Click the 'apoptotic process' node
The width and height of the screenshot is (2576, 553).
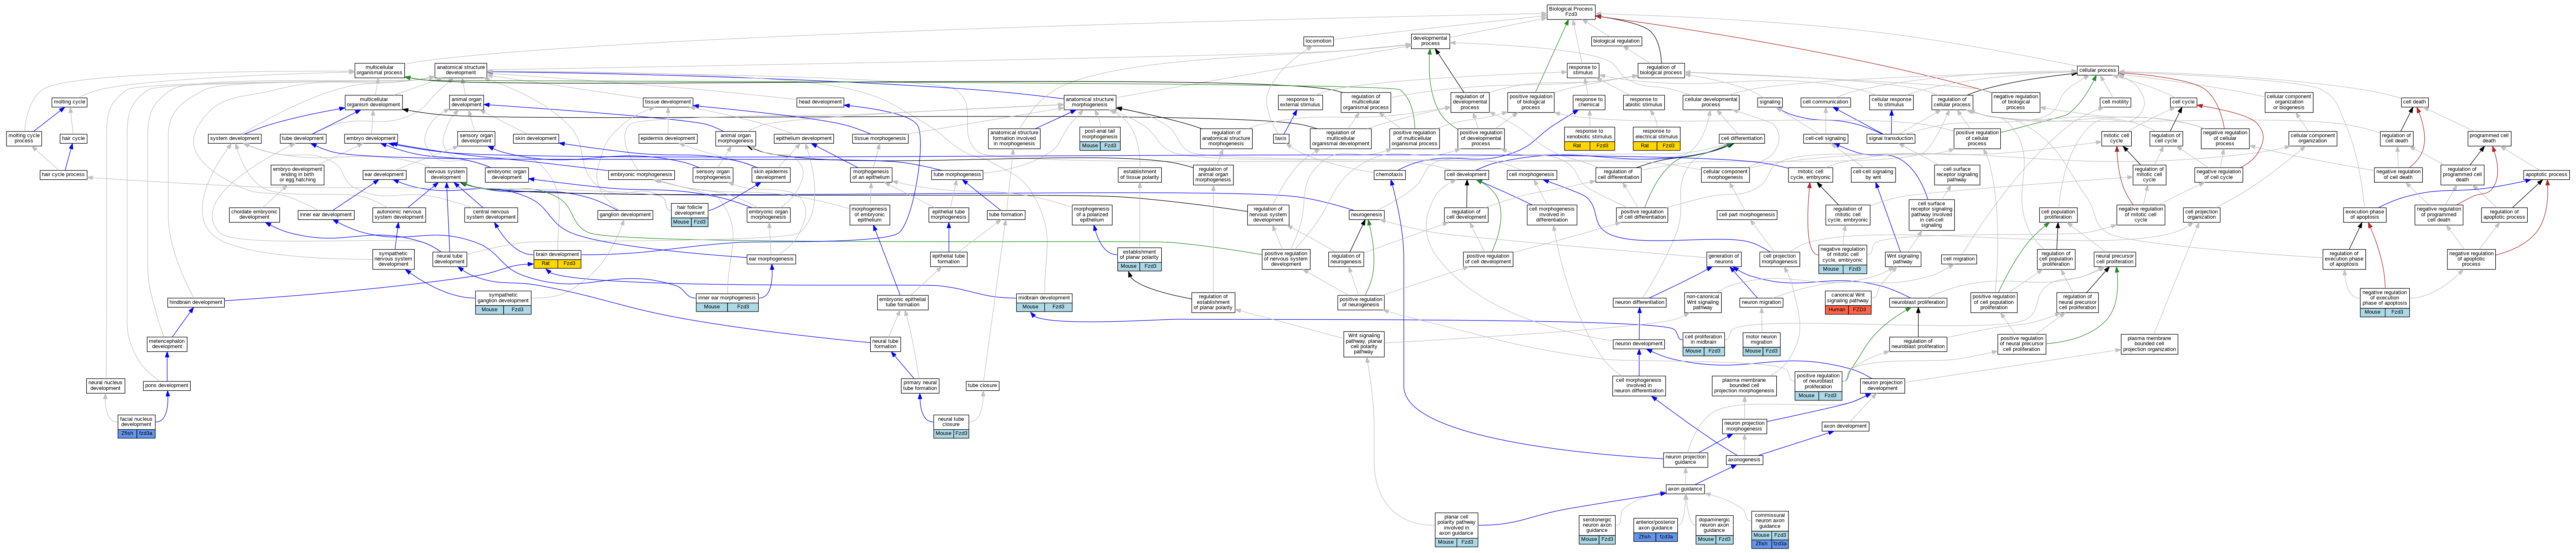(2546, 175)
